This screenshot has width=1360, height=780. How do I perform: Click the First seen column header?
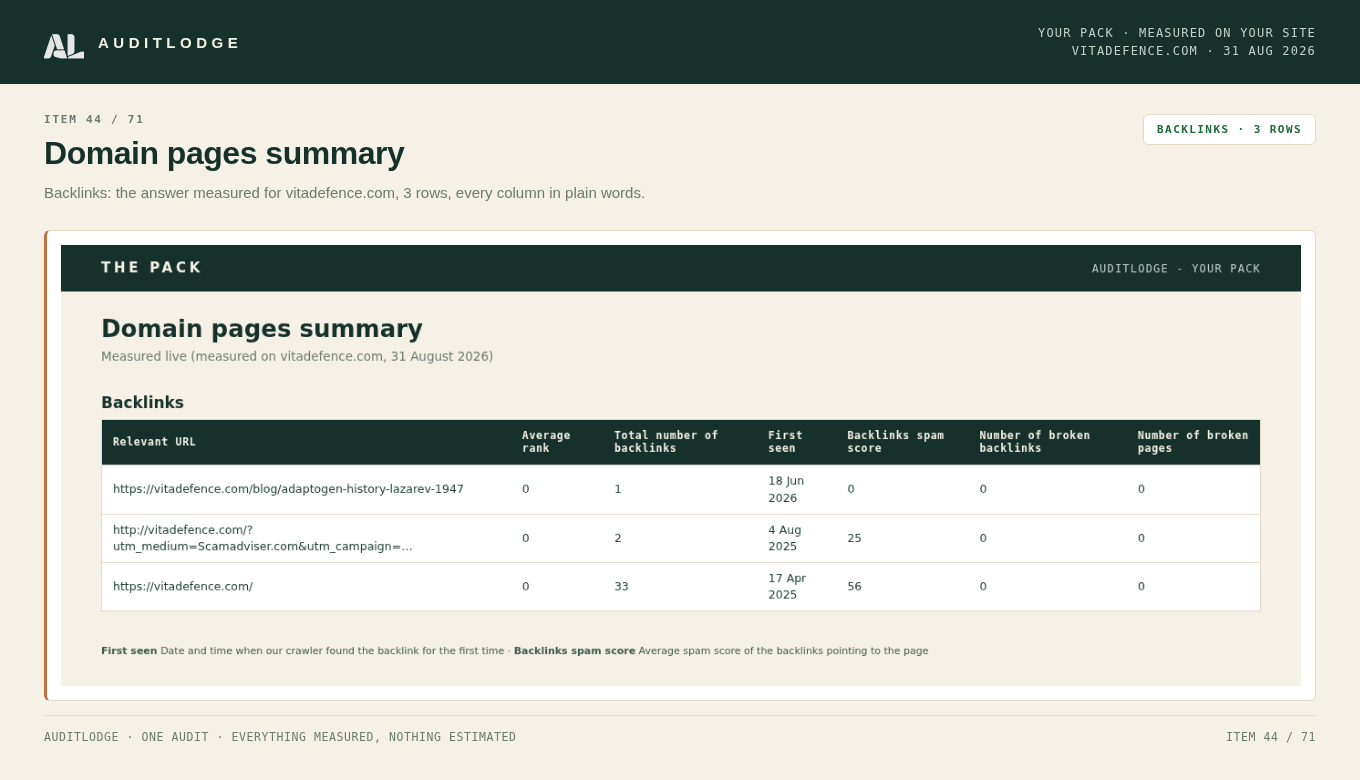[x=785, y=442]
